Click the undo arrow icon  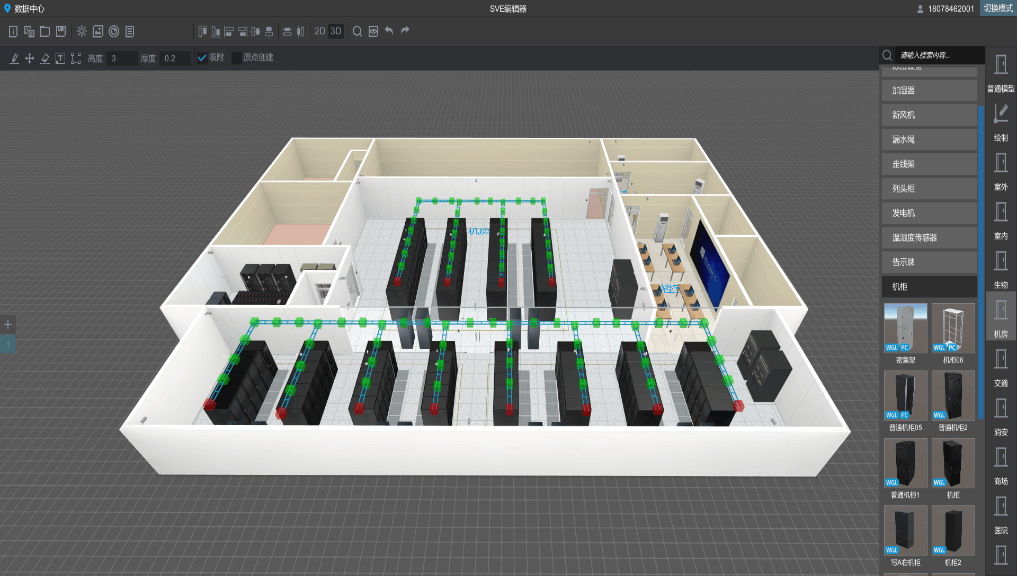pyautogui.click(x=389, y=31)
